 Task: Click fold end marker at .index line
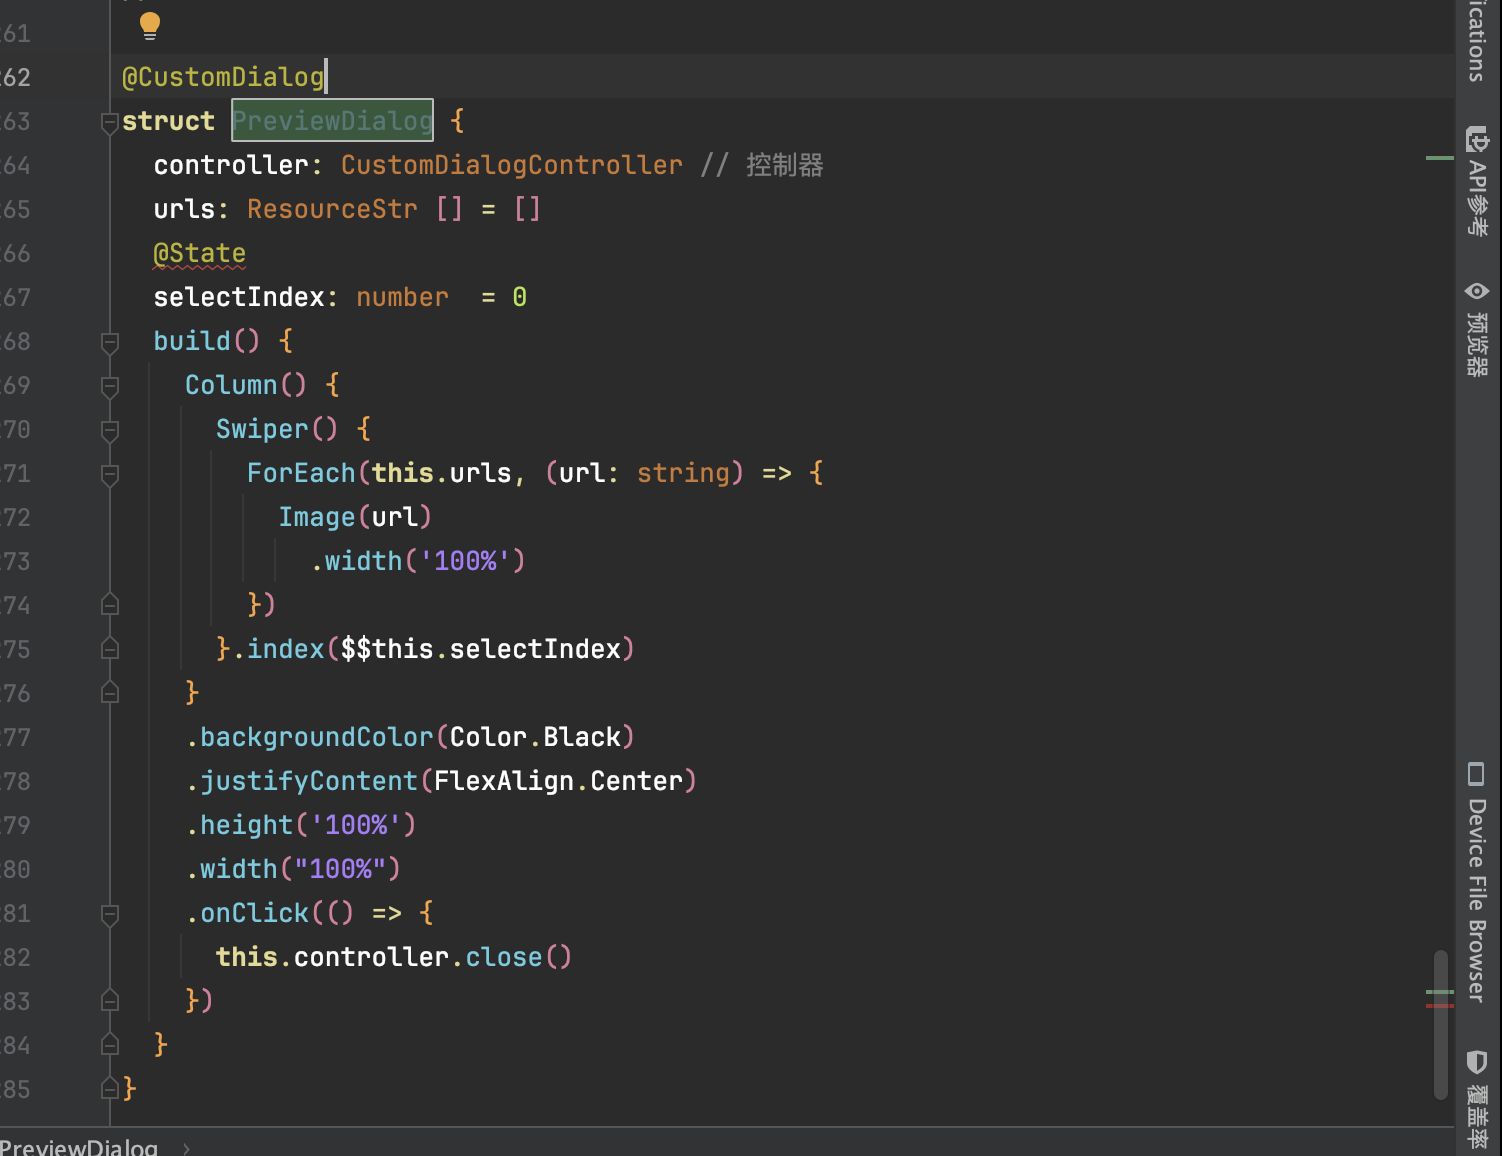click(x=110, y=649)
